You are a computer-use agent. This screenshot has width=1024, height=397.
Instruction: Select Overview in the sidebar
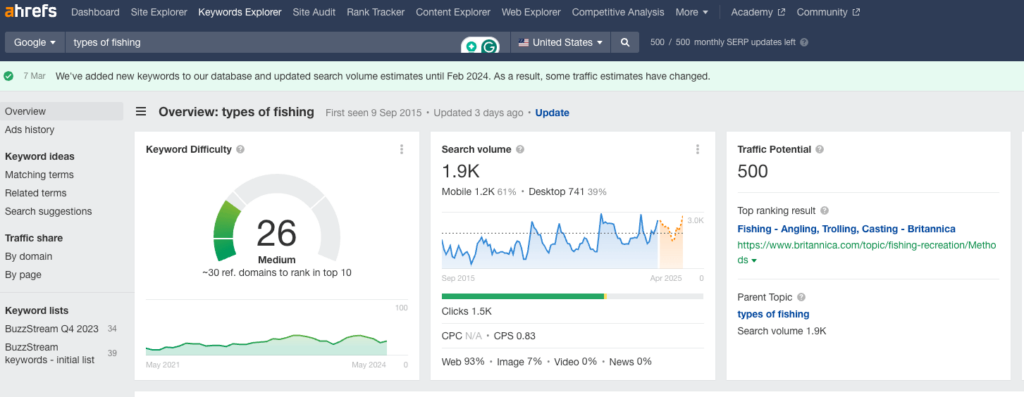tap(61, 112)
